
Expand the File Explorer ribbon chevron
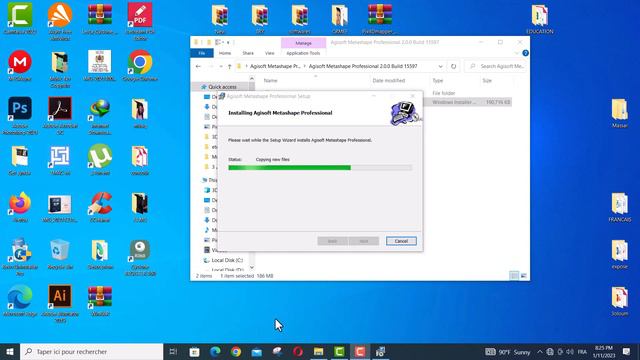point(517,53)
